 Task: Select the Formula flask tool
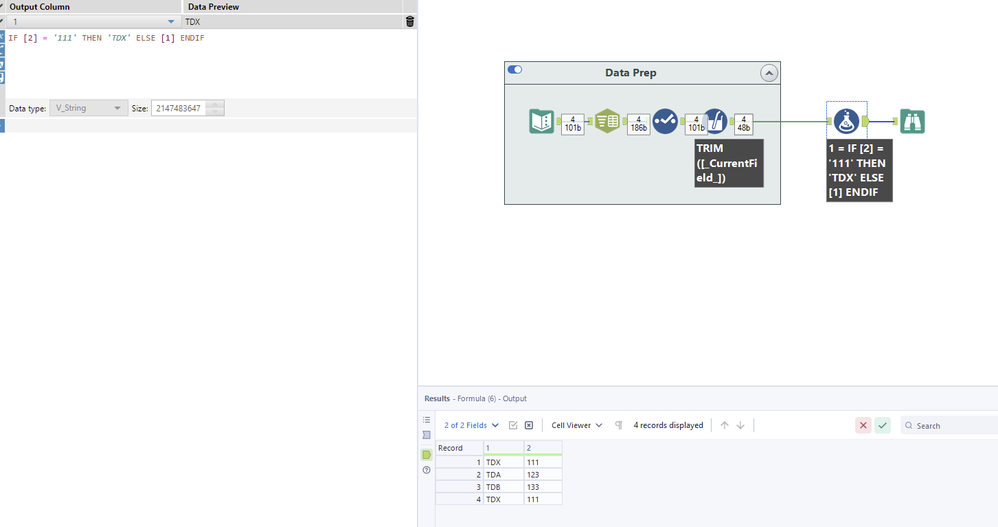click(x=847, y=121)
